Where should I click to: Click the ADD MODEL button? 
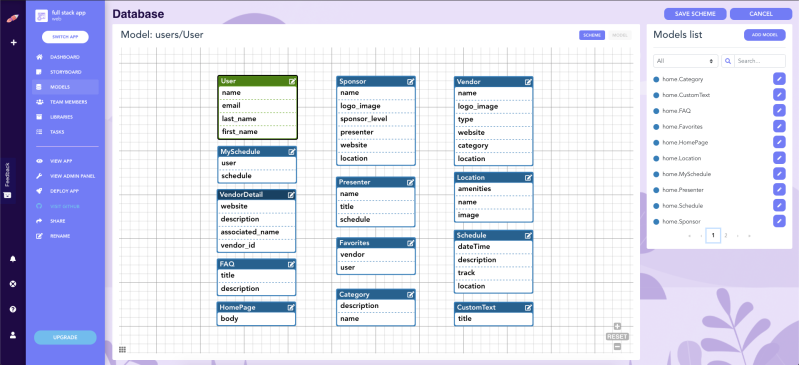764,35
